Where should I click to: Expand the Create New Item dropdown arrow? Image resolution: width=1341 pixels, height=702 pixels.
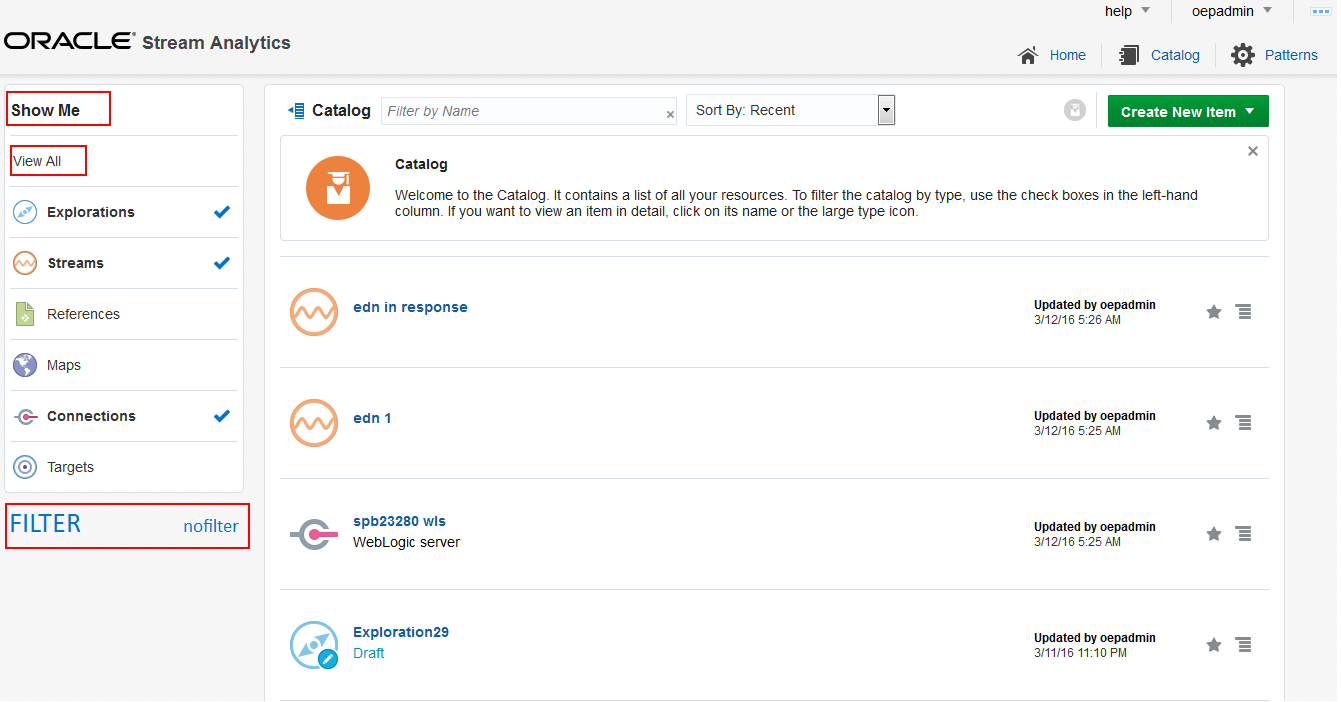click(1250, 111)
